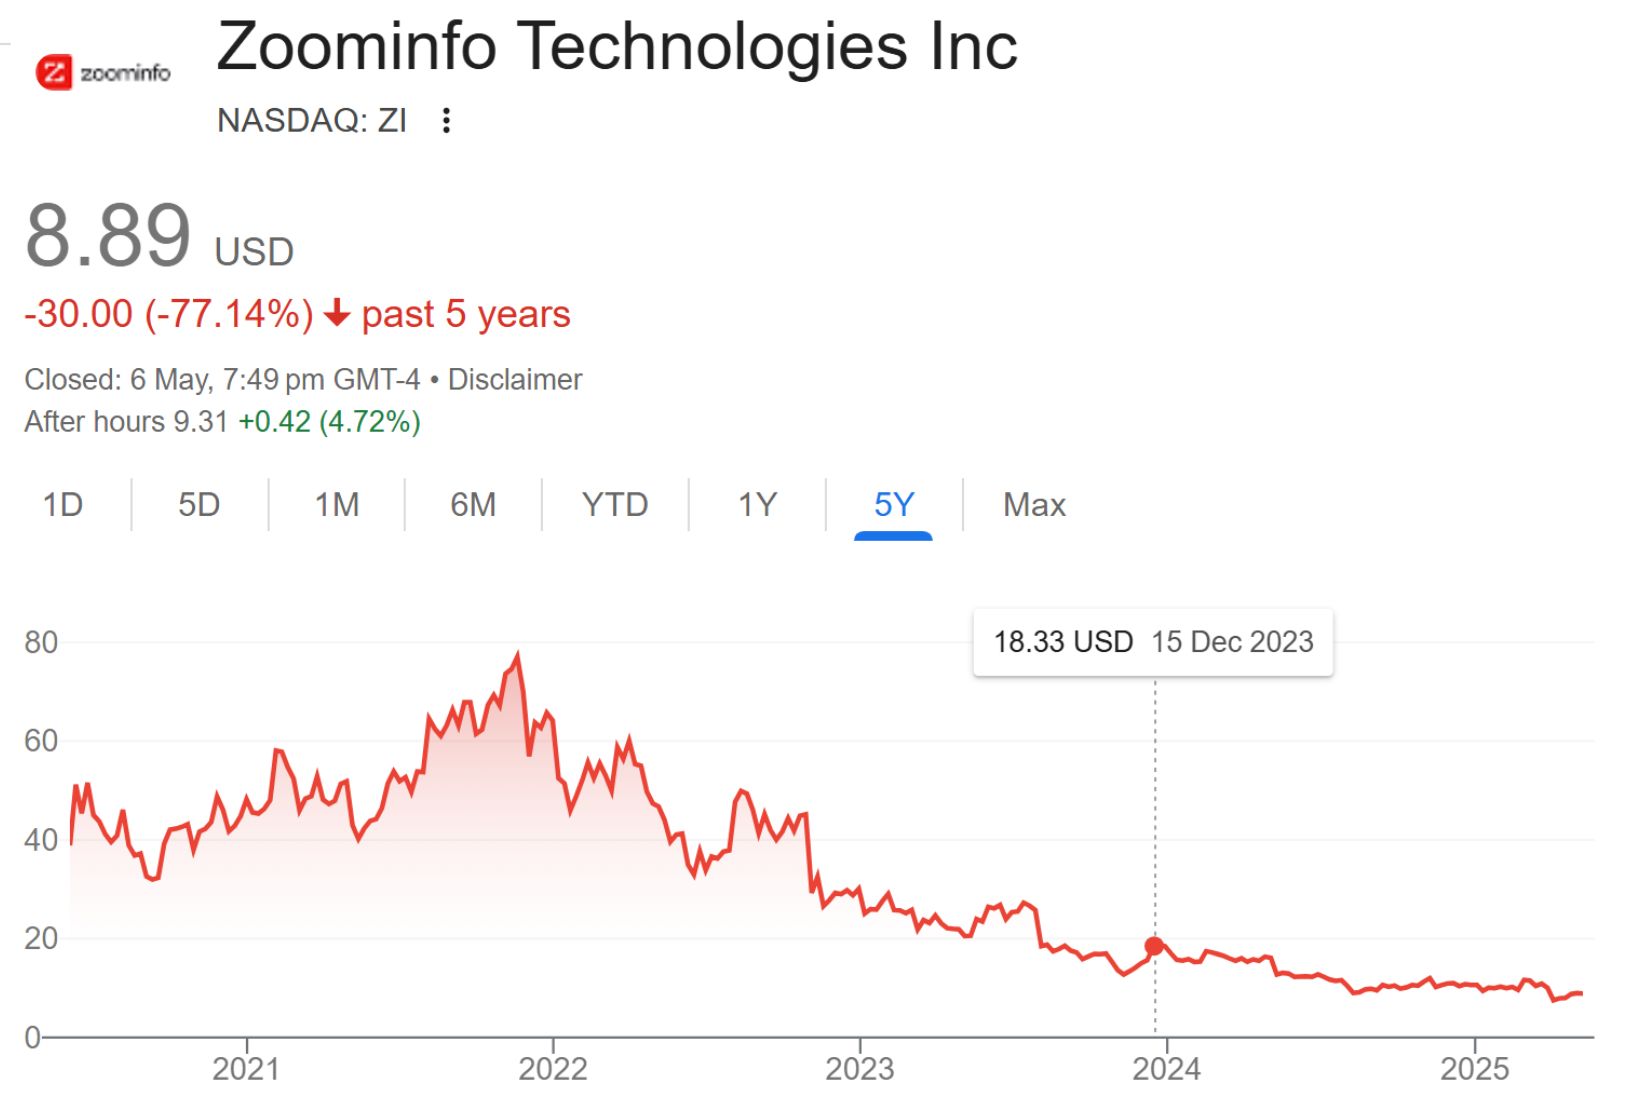Click the ZoomInfo company logo icon
Screen dimensions: 1650x1117
(x=57, y=71)
